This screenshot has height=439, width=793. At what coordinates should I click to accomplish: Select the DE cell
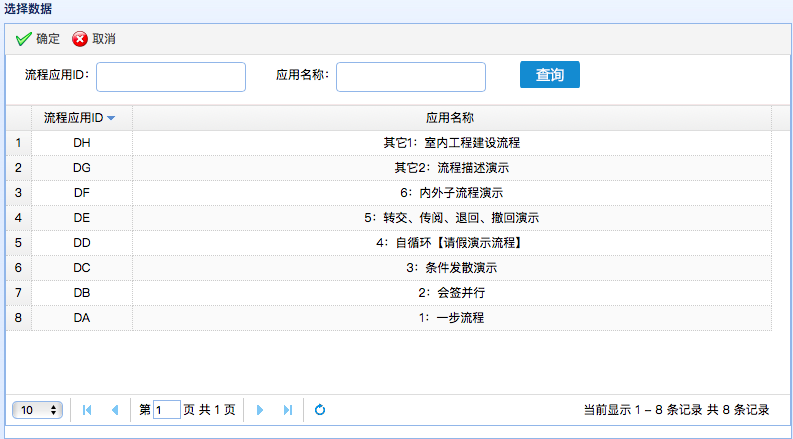click(x=82, y=218)
